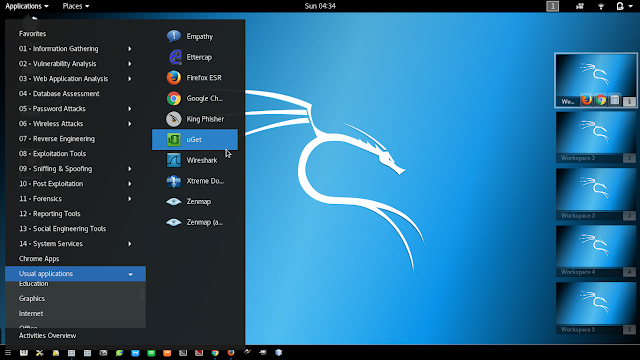This screenshot has width=640, height=360.
Task: Click the camera recording icon in top bar
Action: pyautogui.click(x=580, y=6)
